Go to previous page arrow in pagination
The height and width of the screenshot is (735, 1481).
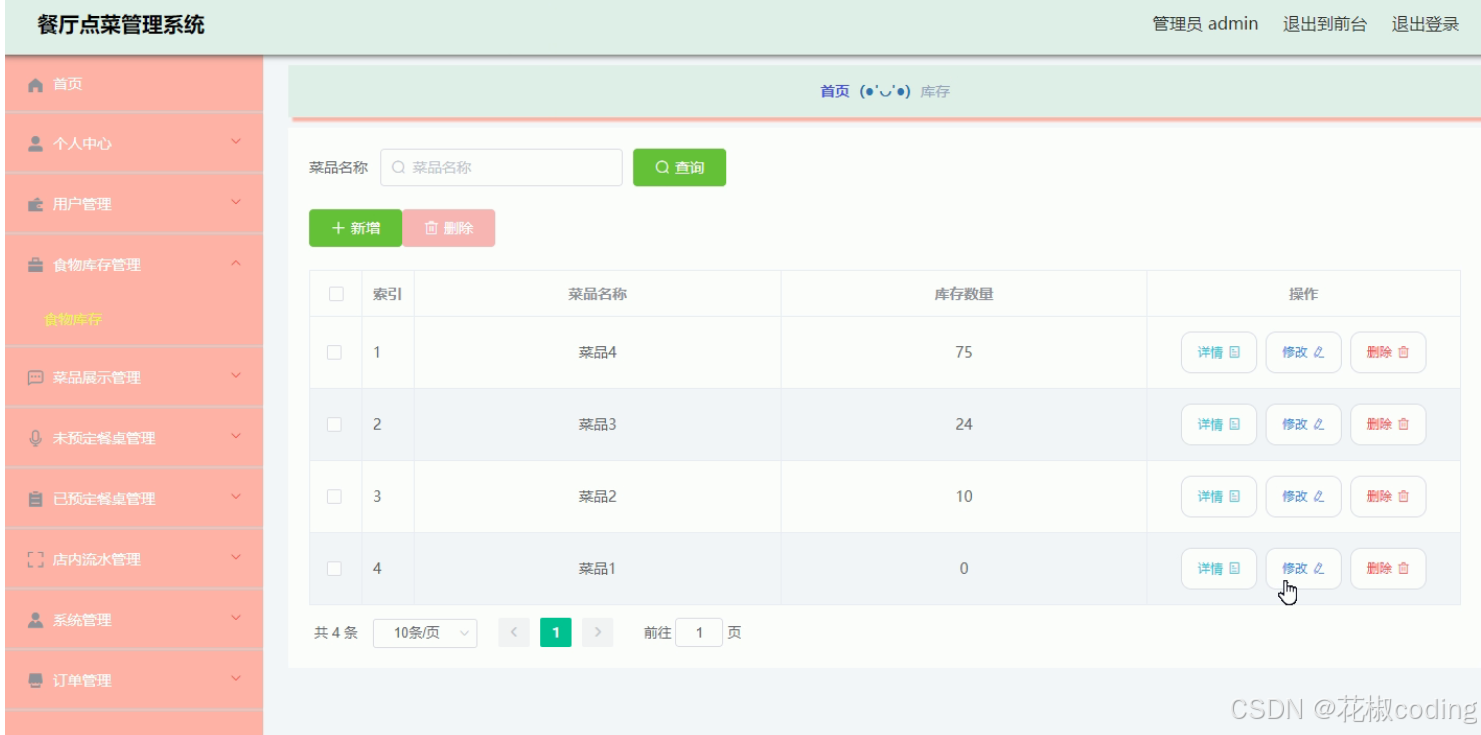tap(514, 632)
